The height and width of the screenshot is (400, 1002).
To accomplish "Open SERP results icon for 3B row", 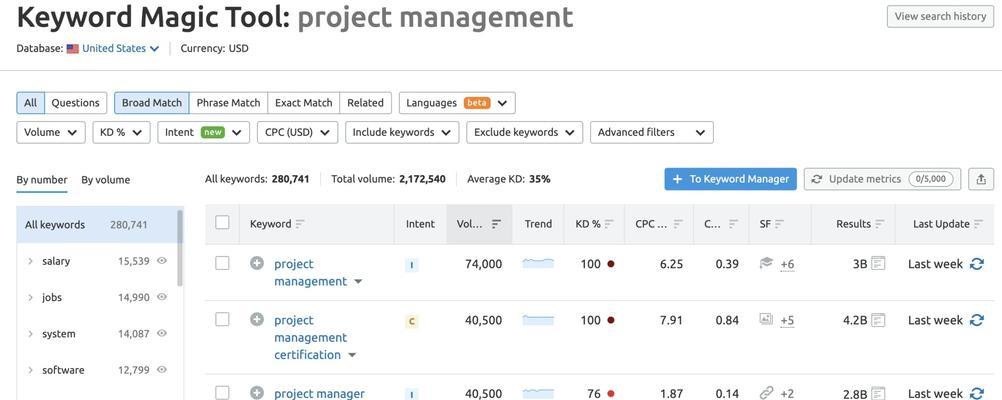I will point(878,263).
